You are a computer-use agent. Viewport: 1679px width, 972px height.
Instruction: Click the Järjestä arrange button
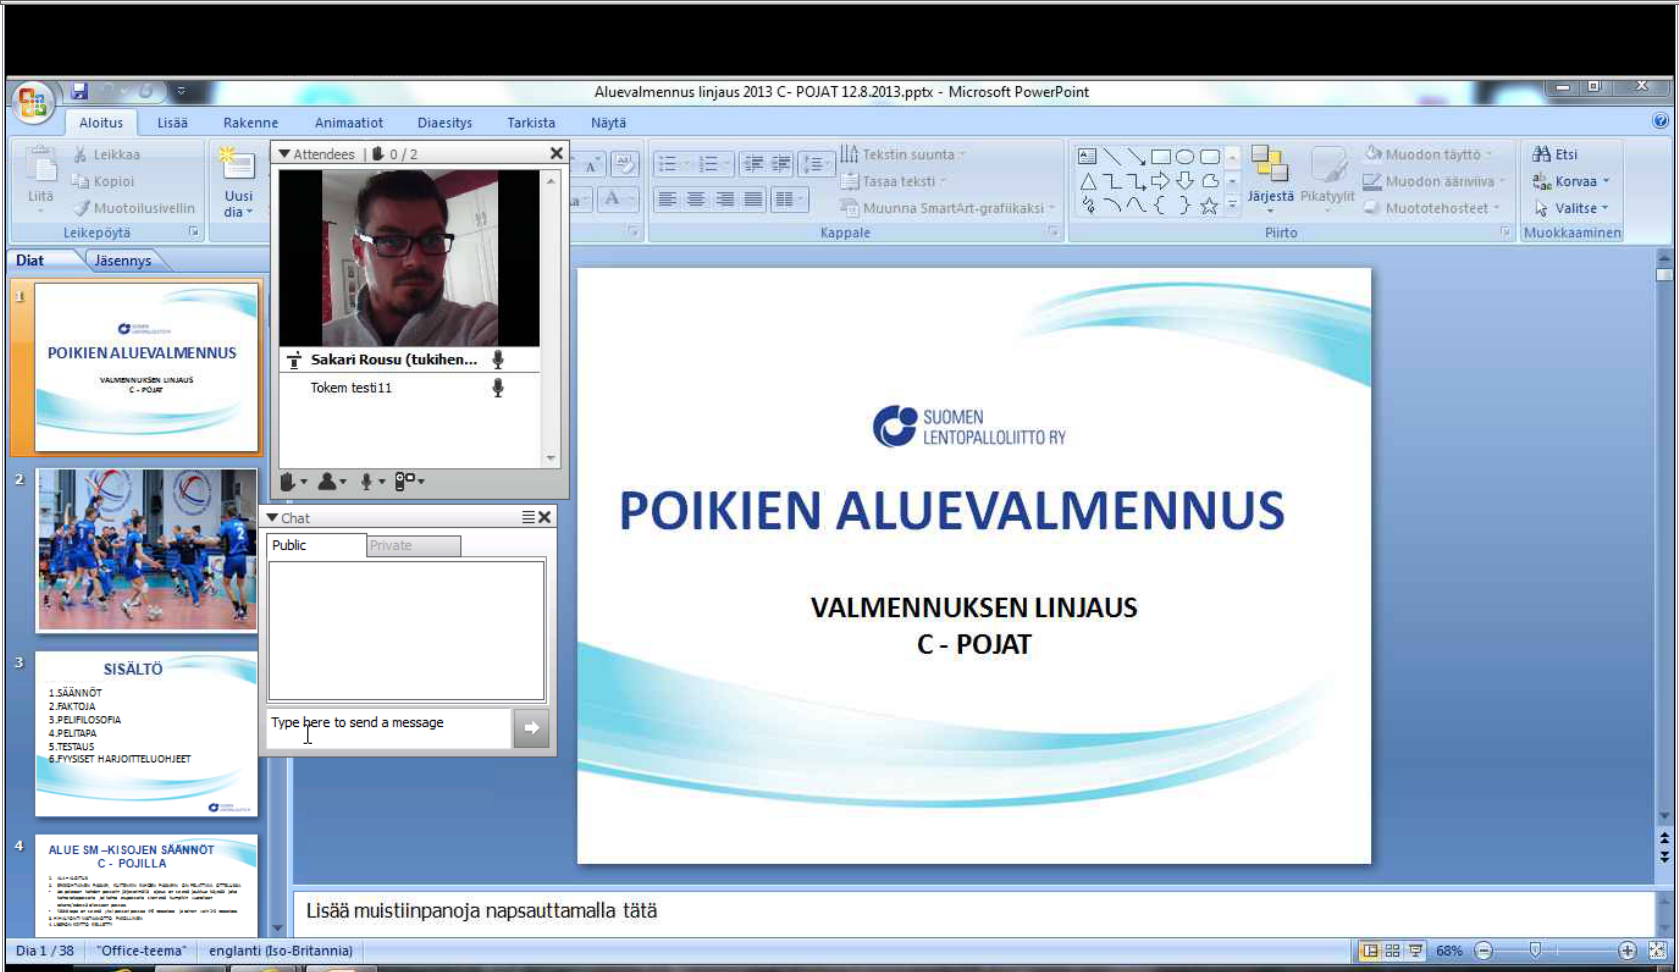pyautogui.click(x=1270, y=176)
